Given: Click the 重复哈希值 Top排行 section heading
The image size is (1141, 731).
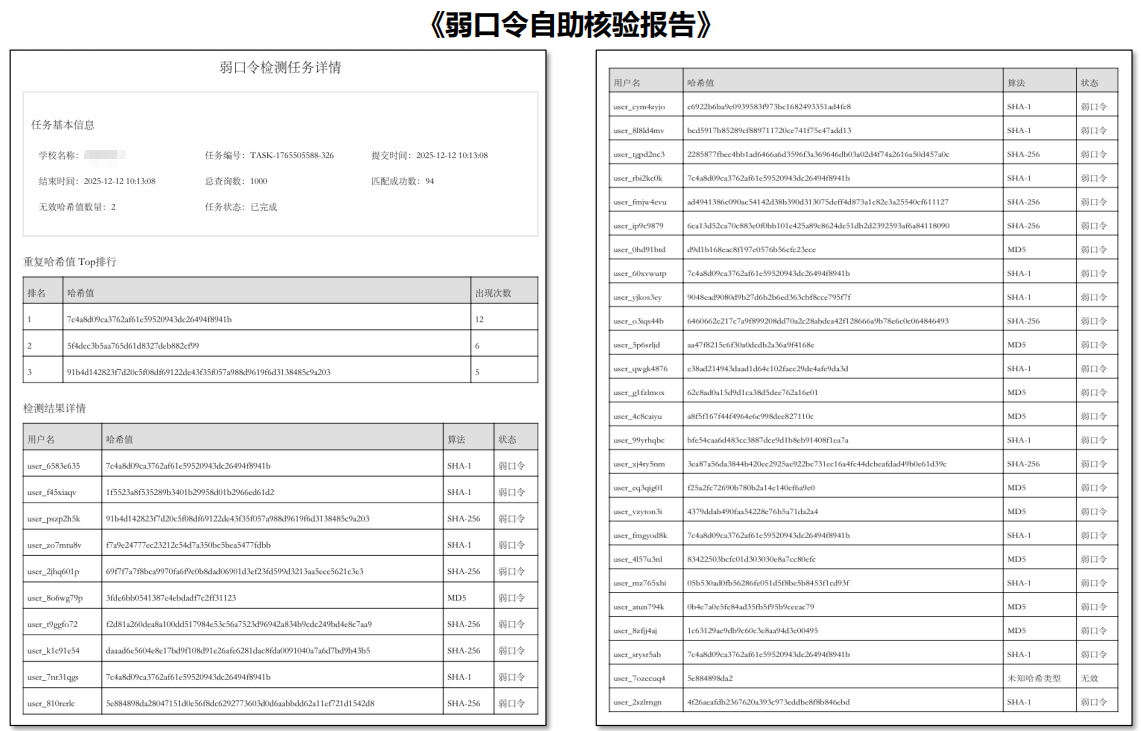Looking at the screenshot, I should click(x=70, y=262).
